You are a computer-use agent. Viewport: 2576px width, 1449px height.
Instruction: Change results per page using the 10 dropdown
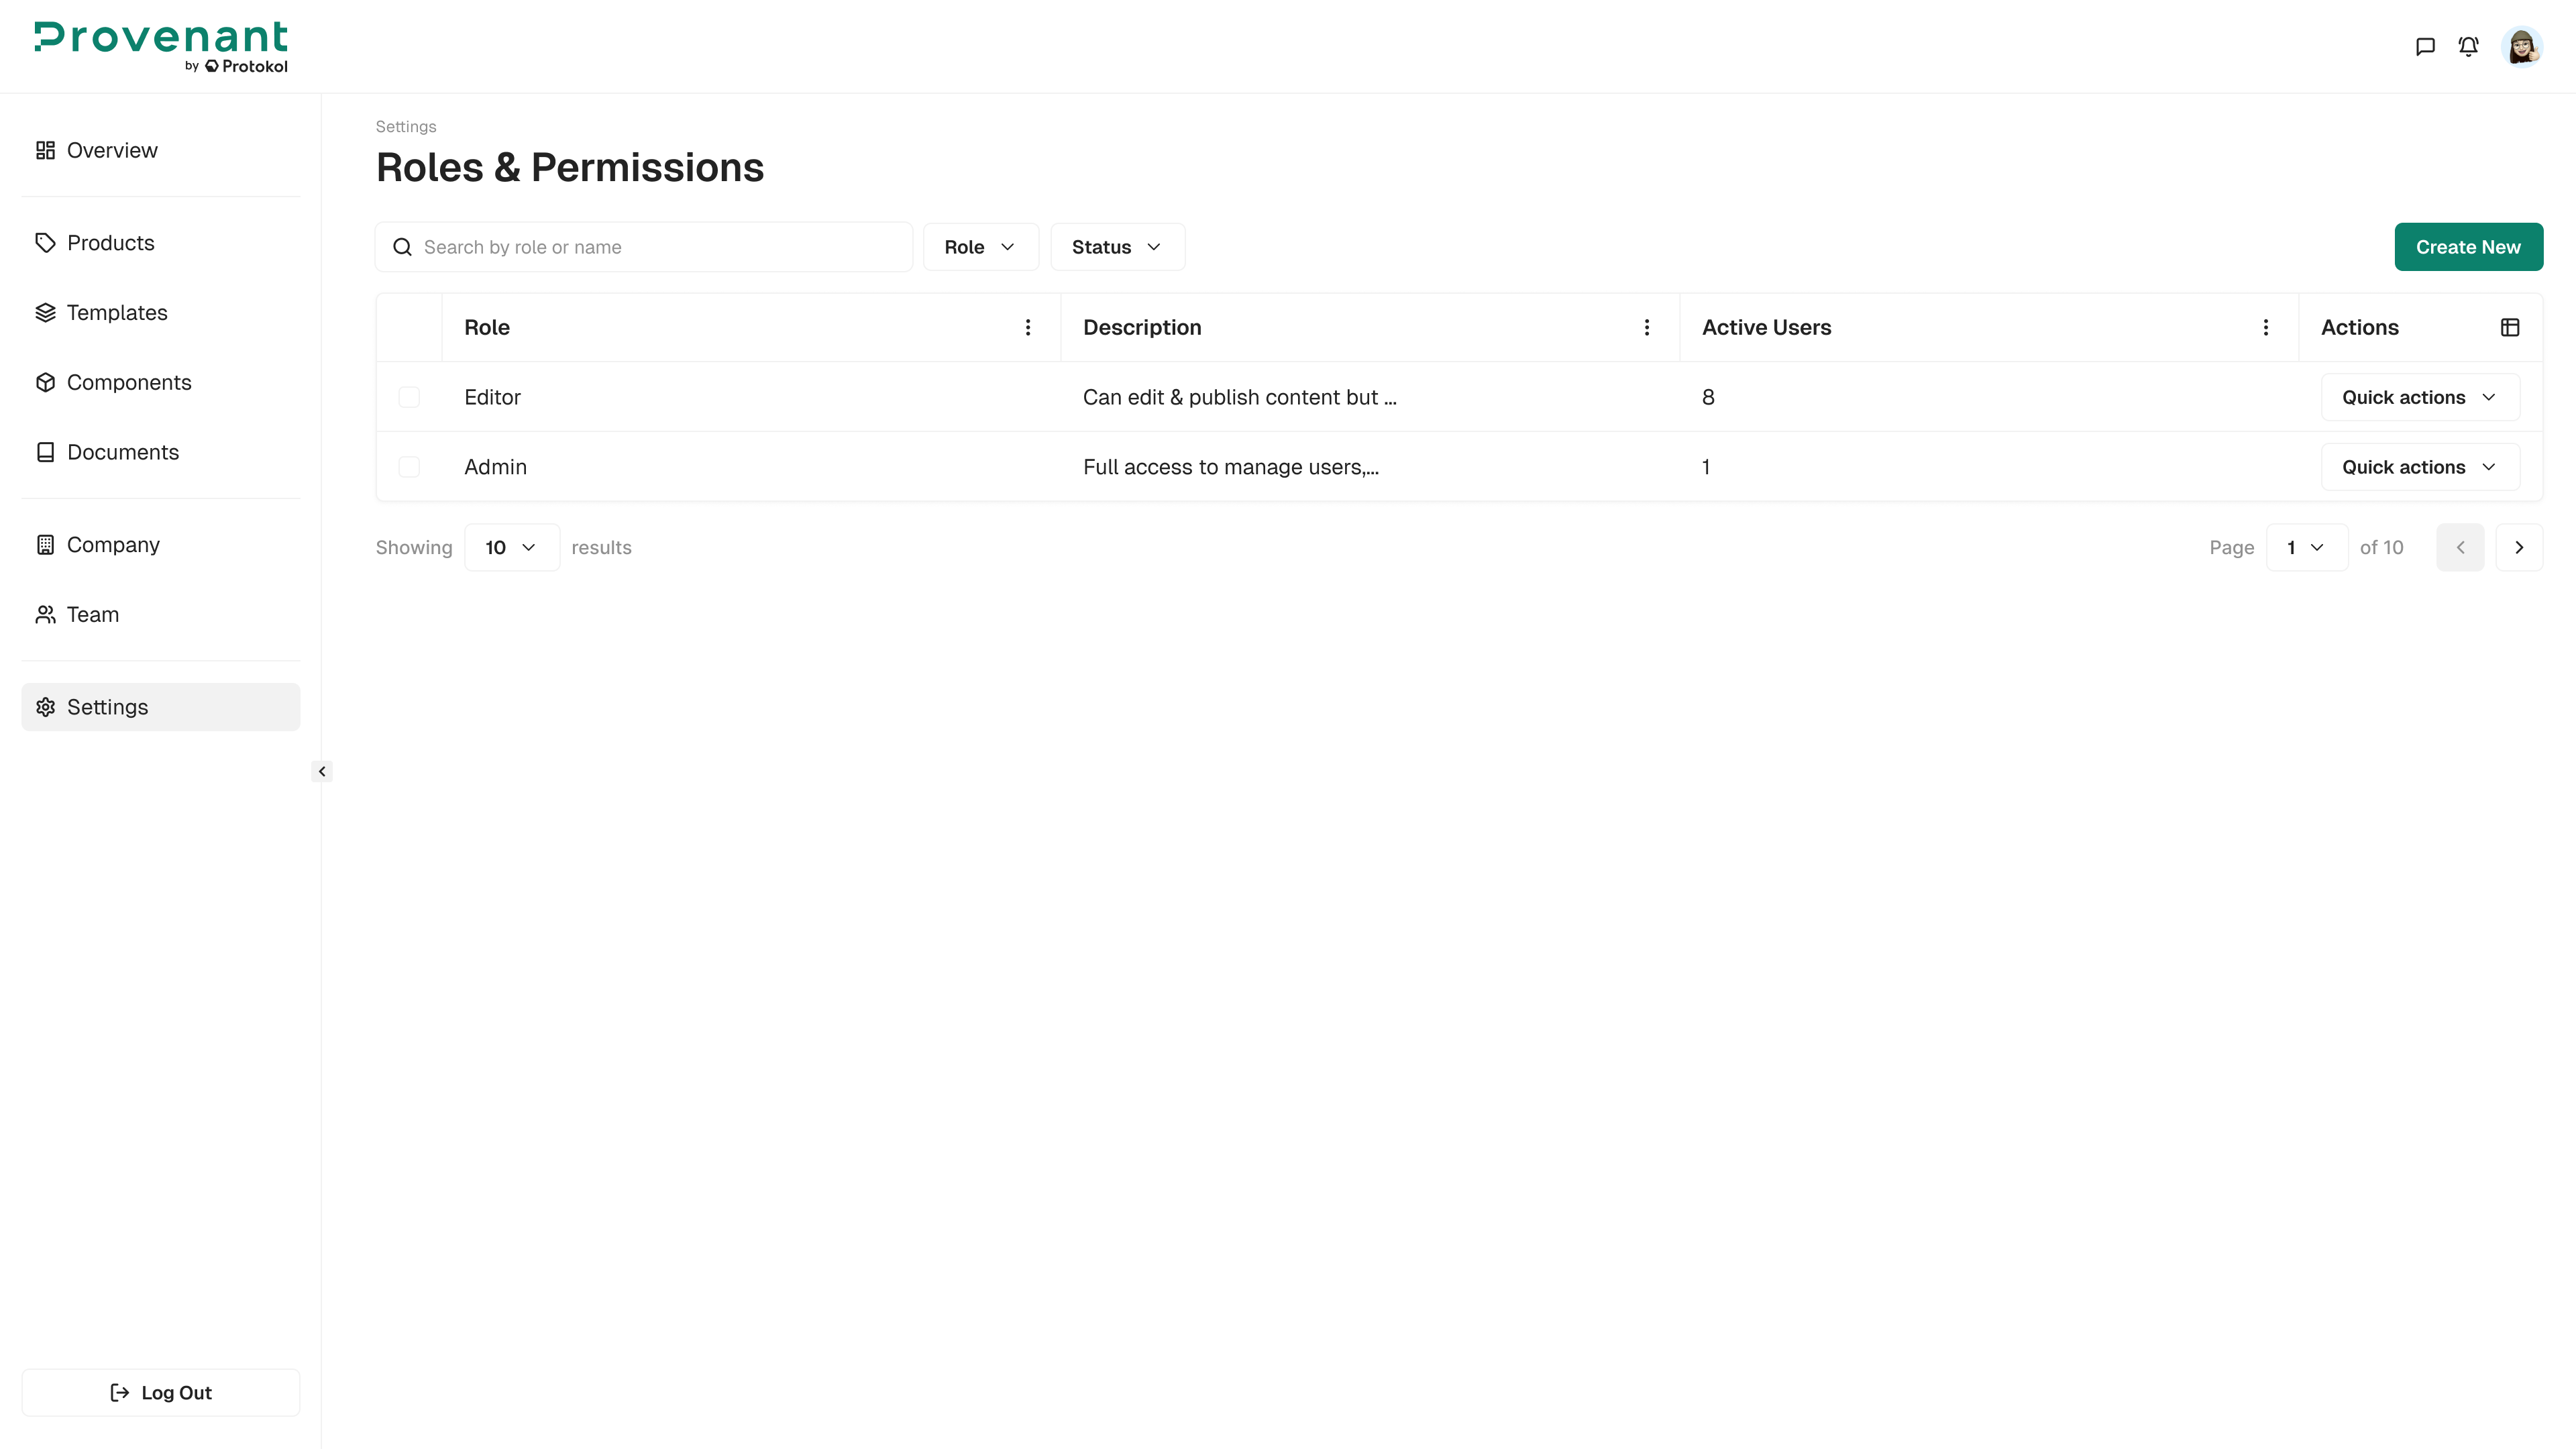(511, 547)
